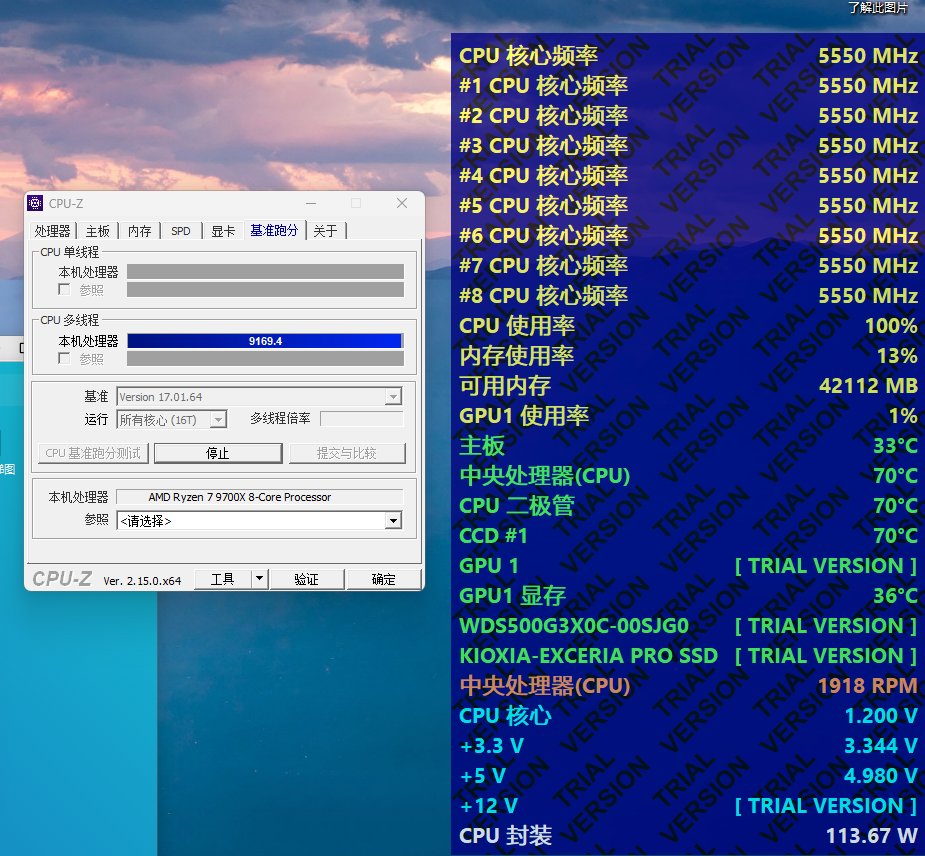Click the 多线程倍率 field
This screenshot has height=856, width=925.
point(362,419)
